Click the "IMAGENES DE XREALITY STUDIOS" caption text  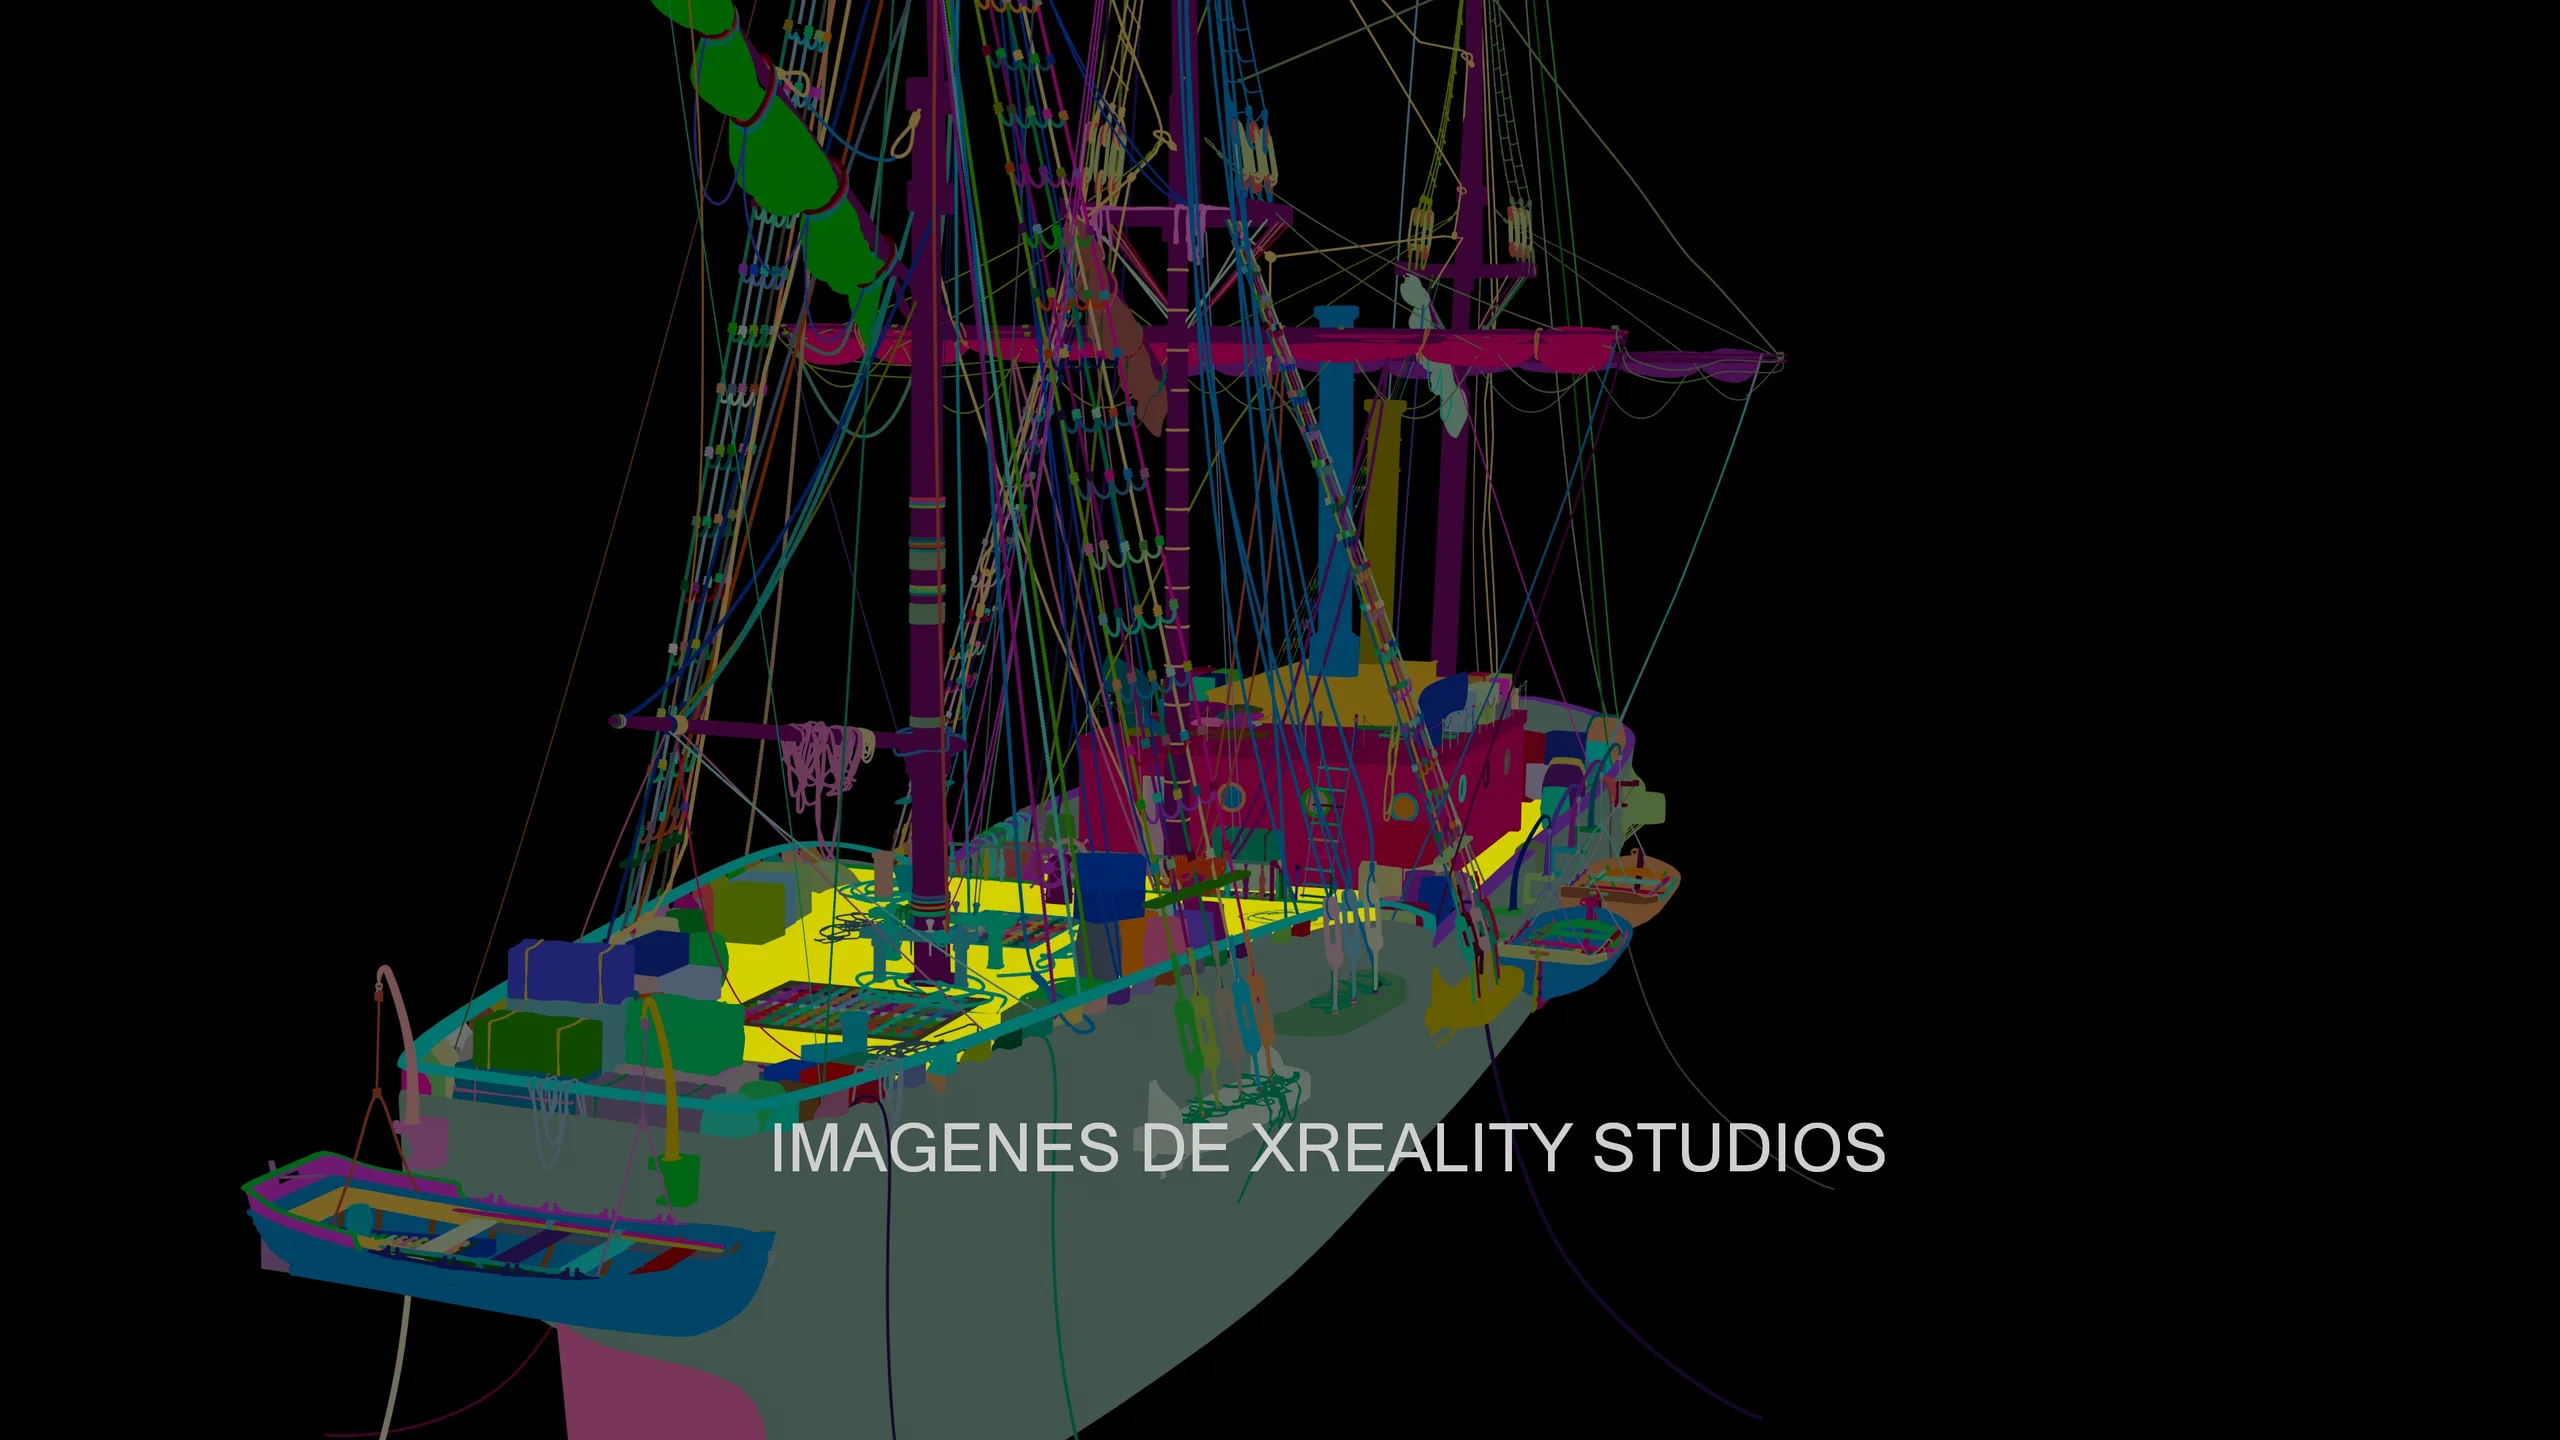pyautogui.click(x=1328, y=1148)
